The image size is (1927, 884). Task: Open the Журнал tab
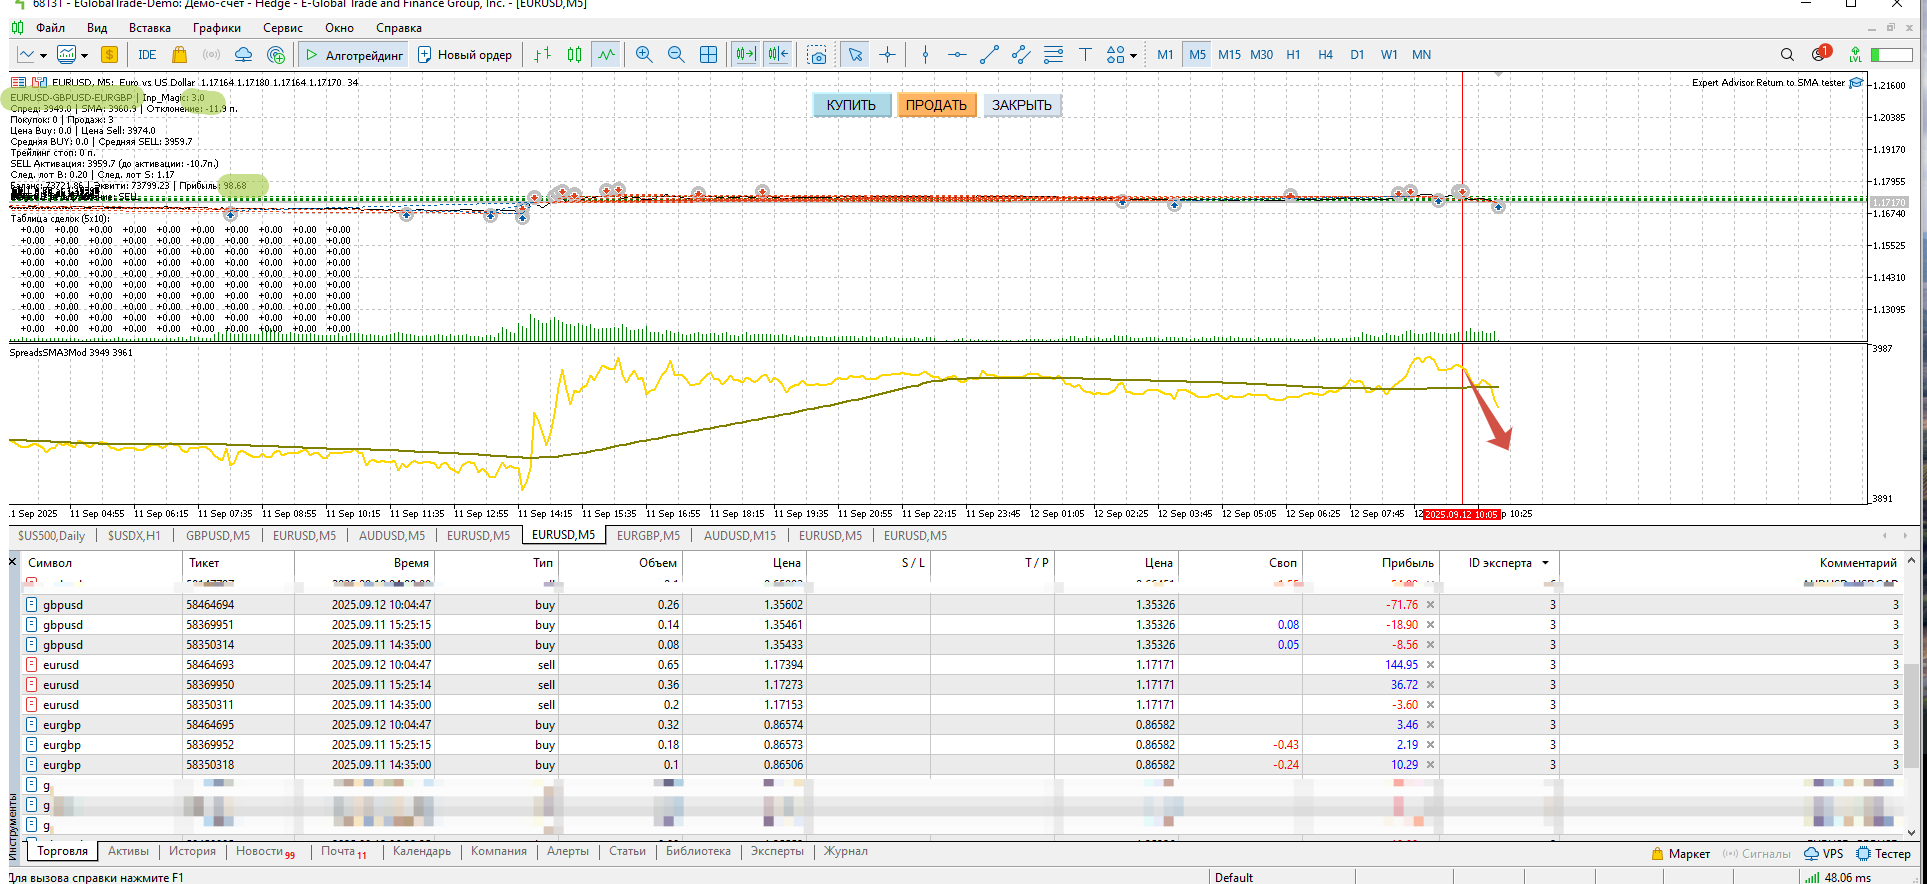845,852
